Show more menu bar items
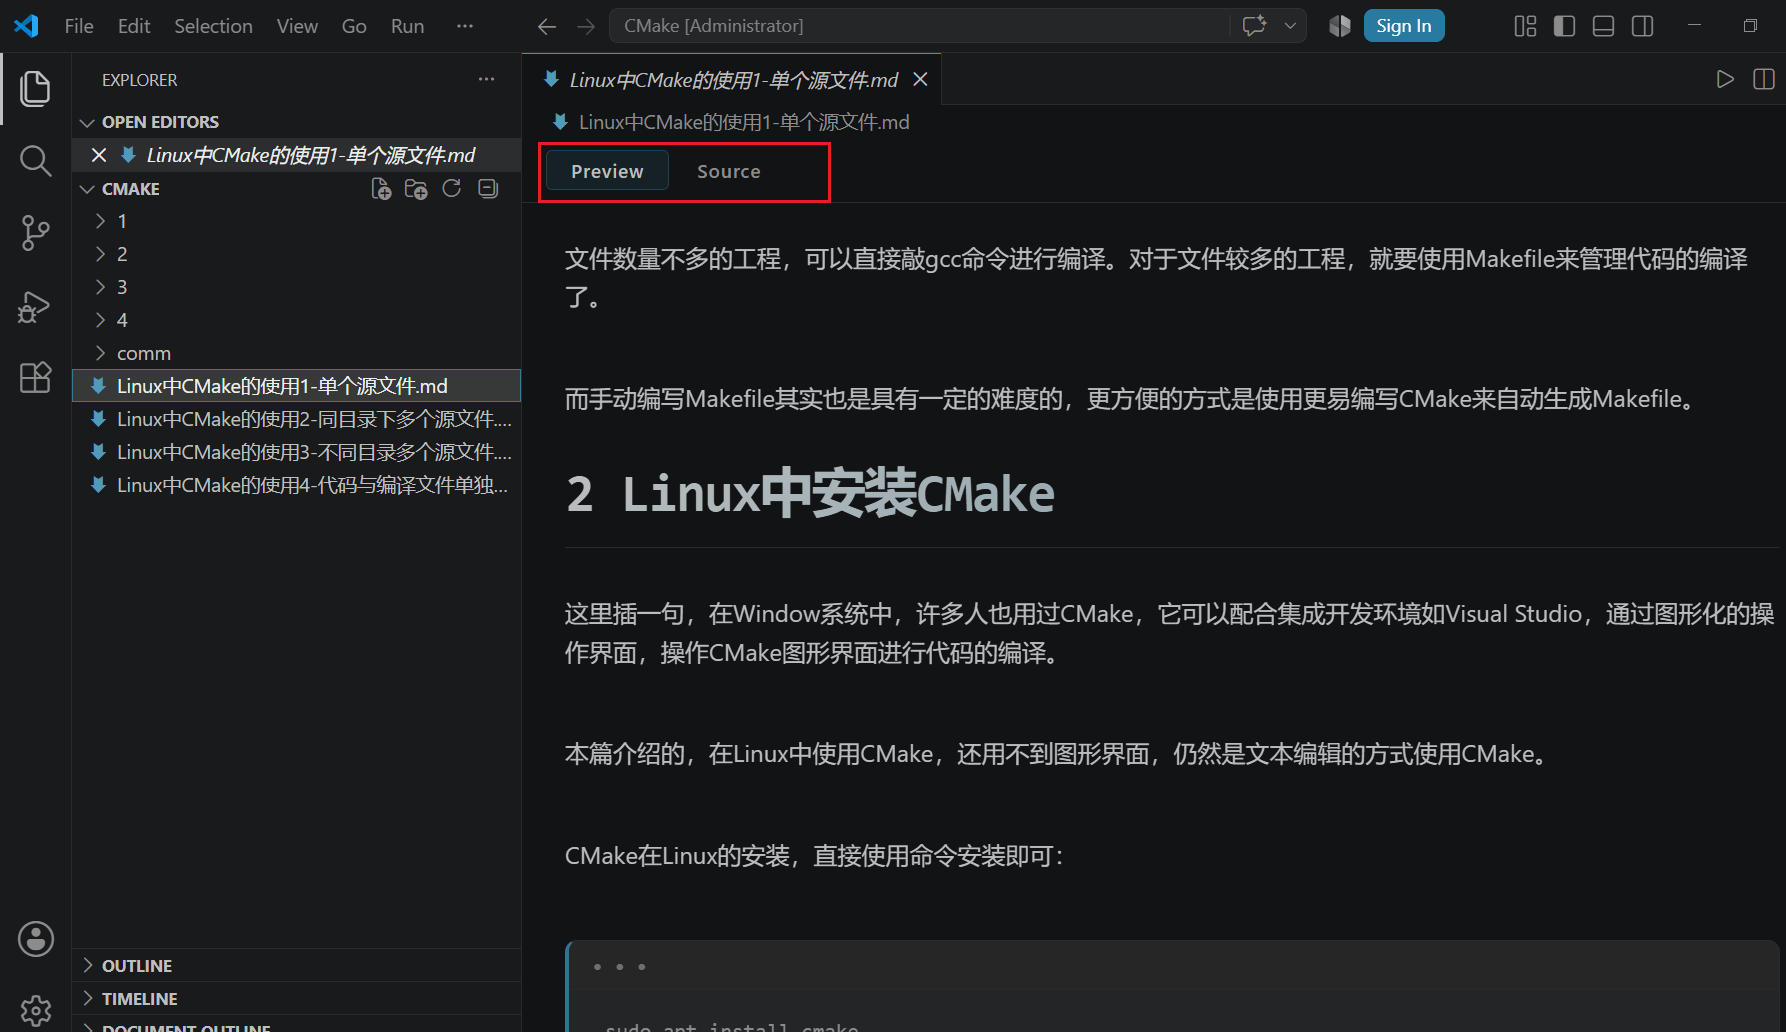The height and width of the screenshot is (1032, 1786). [x=465, y=26]
